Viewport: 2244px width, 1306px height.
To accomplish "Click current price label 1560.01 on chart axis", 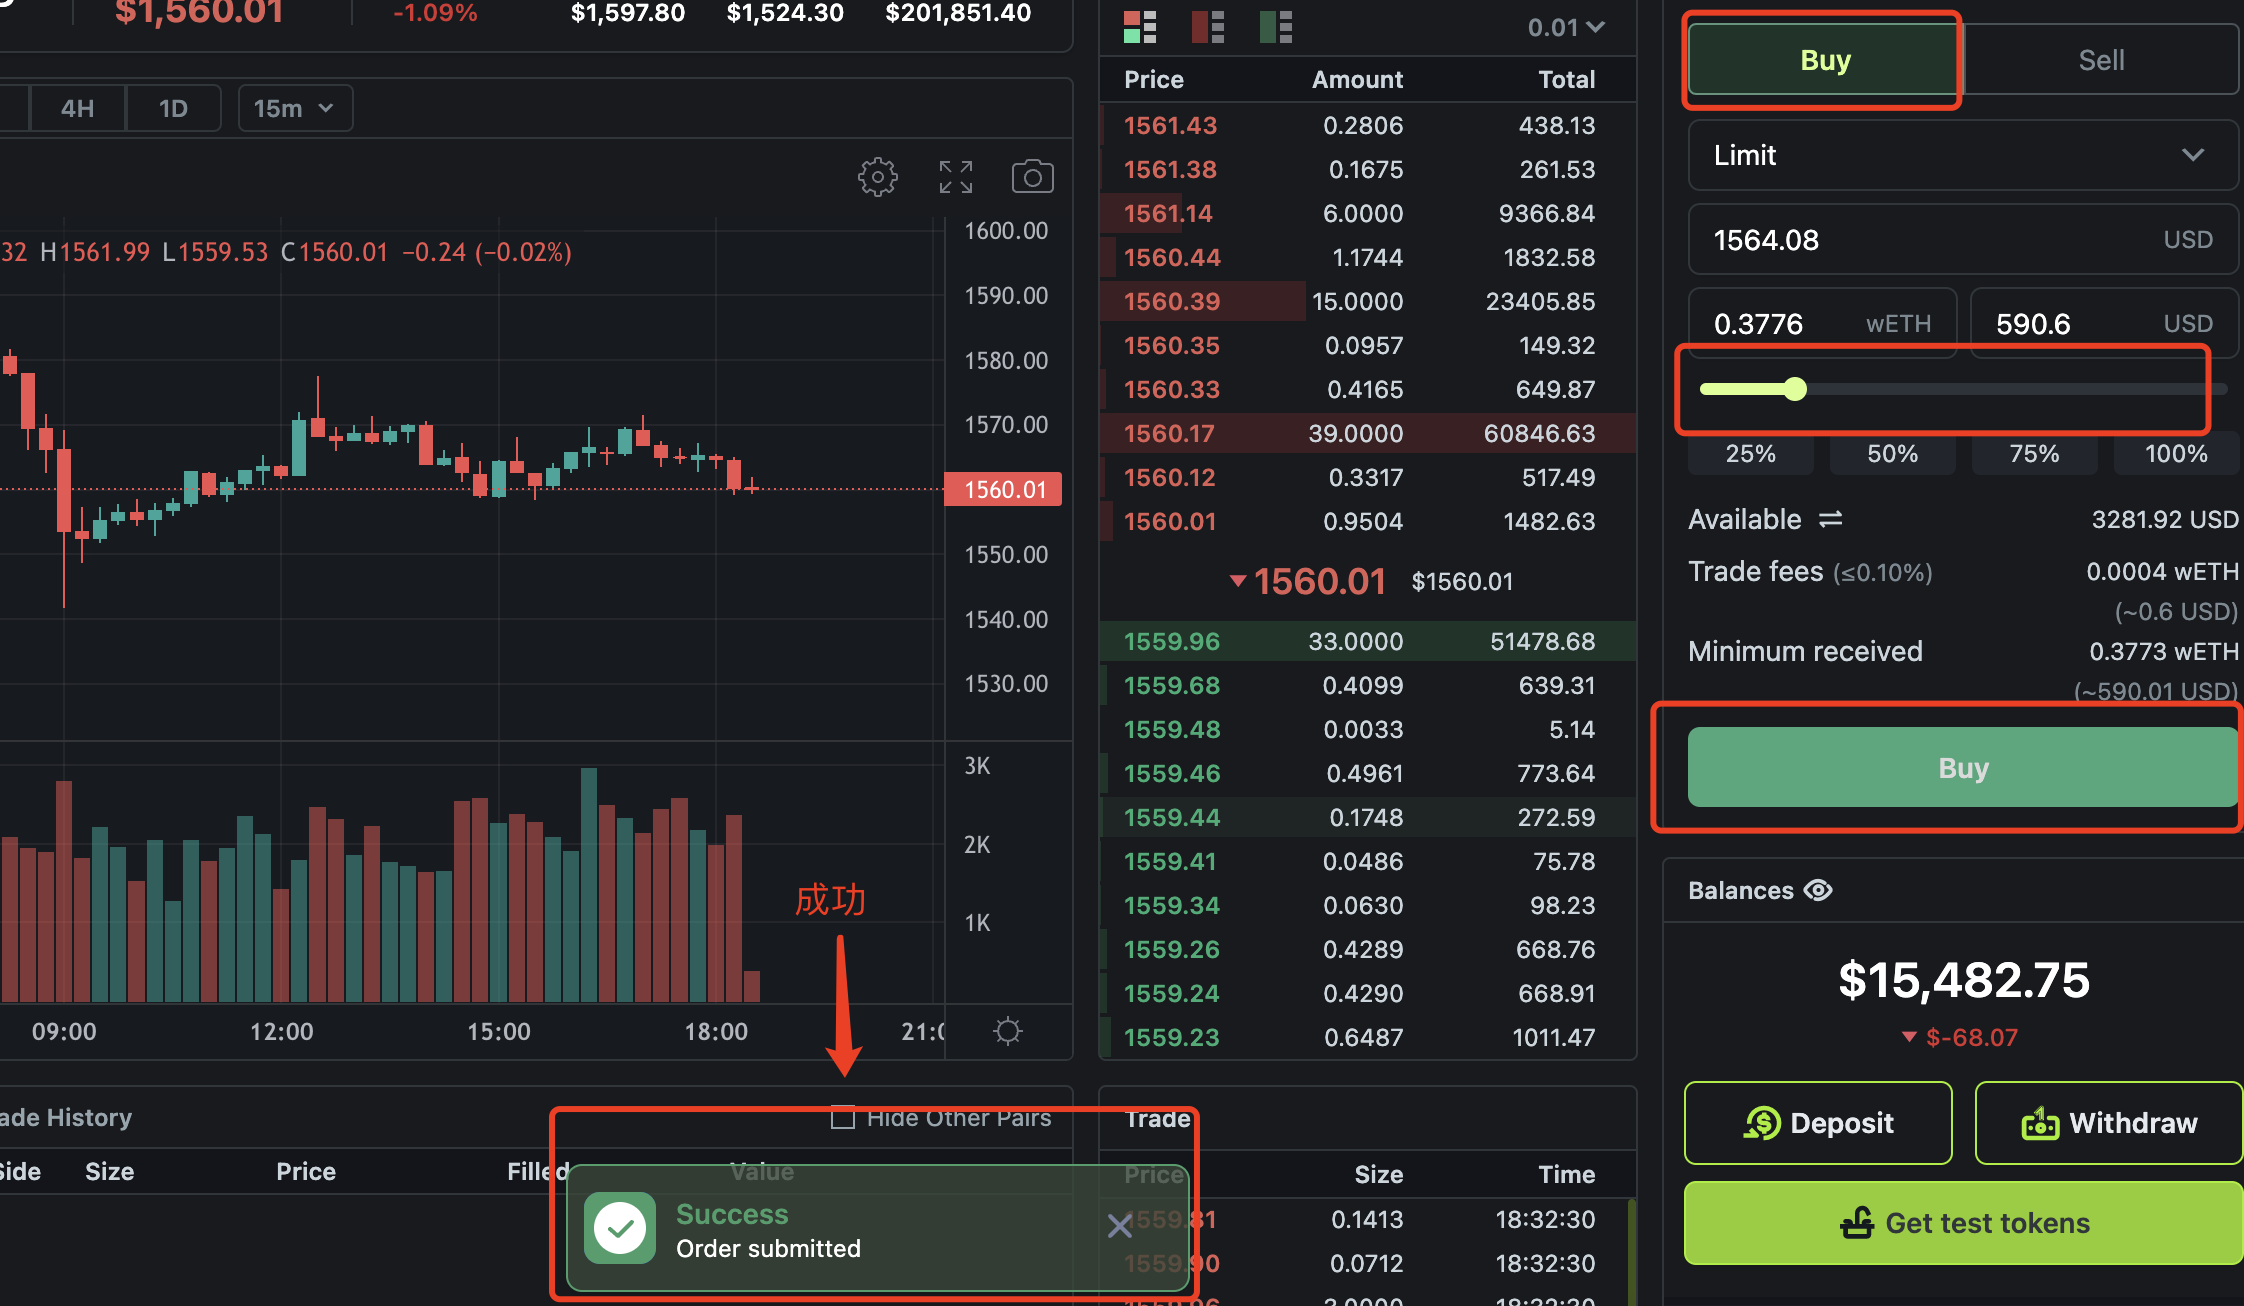I will (1003, 489).
